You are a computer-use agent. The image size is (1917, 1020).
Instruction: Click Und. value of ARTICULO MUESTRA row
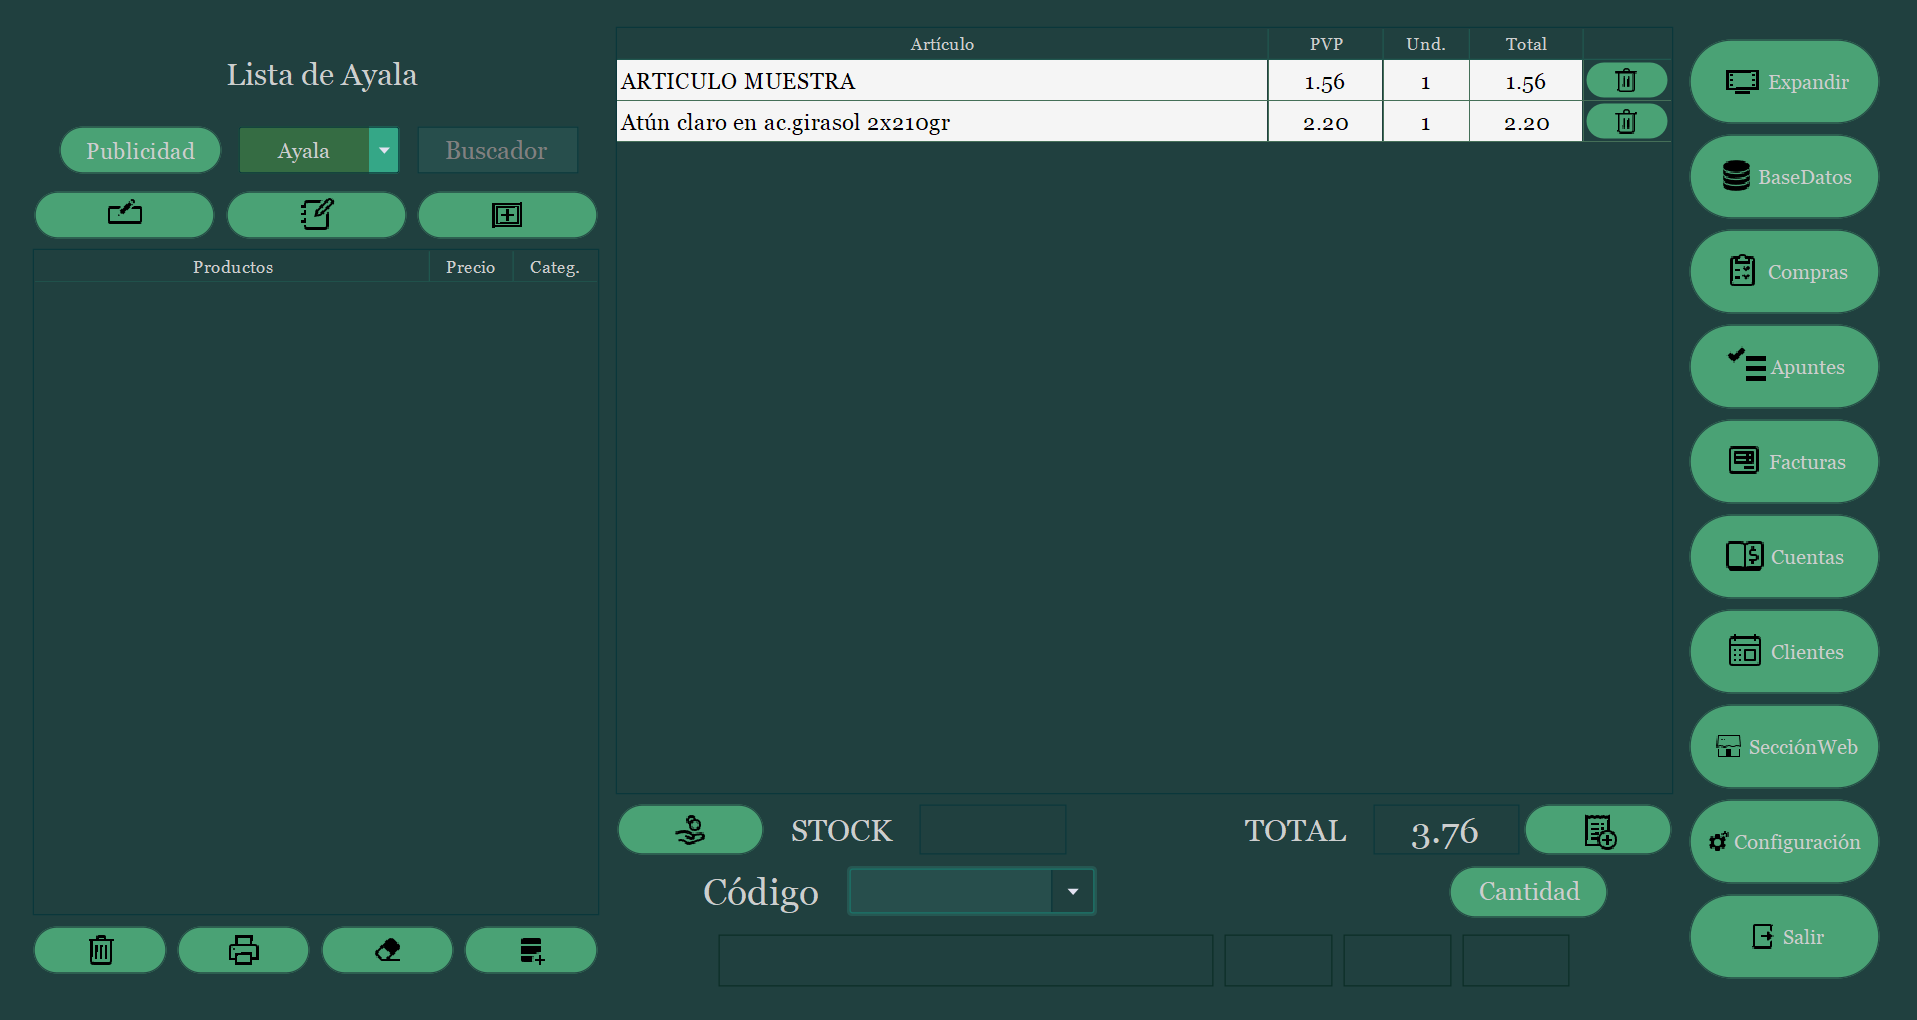1426,81
